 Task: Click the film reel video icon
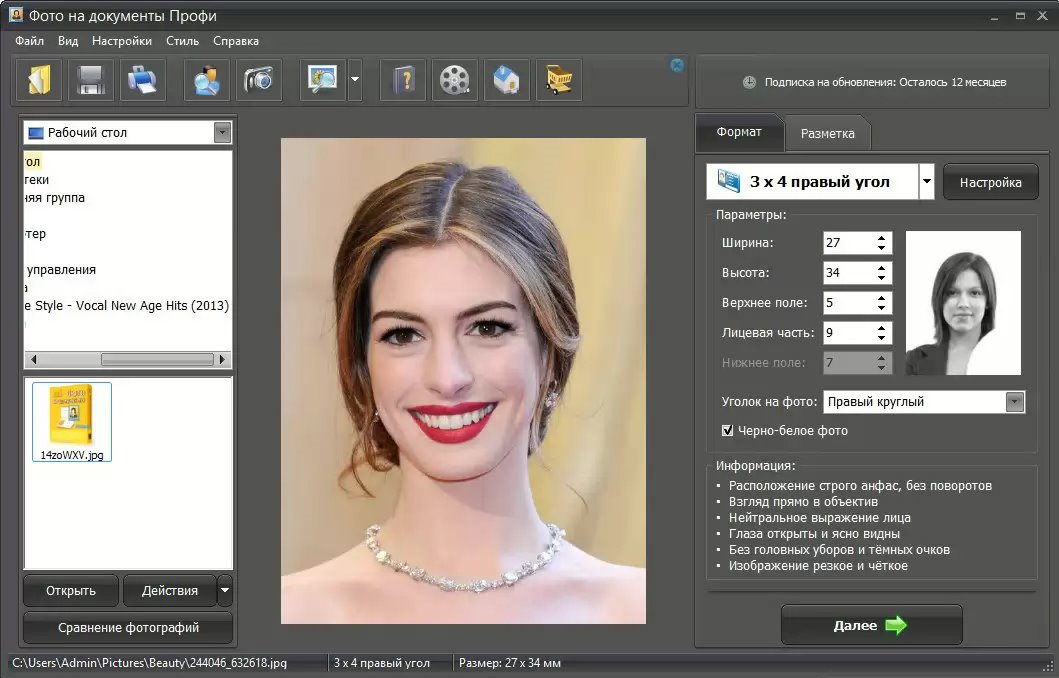point(455,80)
